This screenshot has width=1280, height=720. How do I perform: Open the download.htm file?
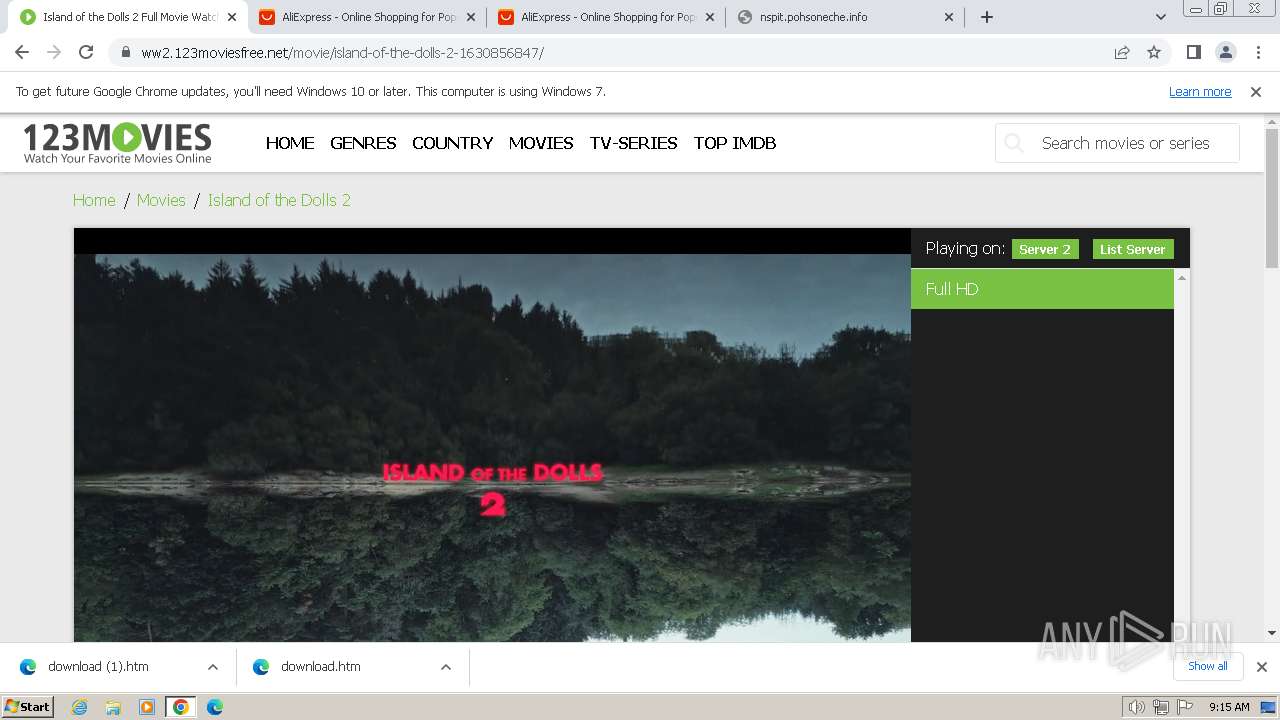(x=320, y=667)
